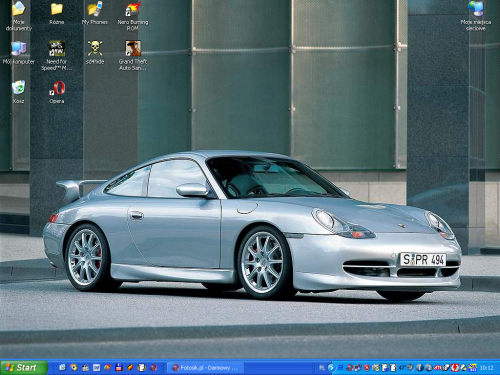
Task: Open the Moje dokumenty desktop folder
Action: [19, 16]
